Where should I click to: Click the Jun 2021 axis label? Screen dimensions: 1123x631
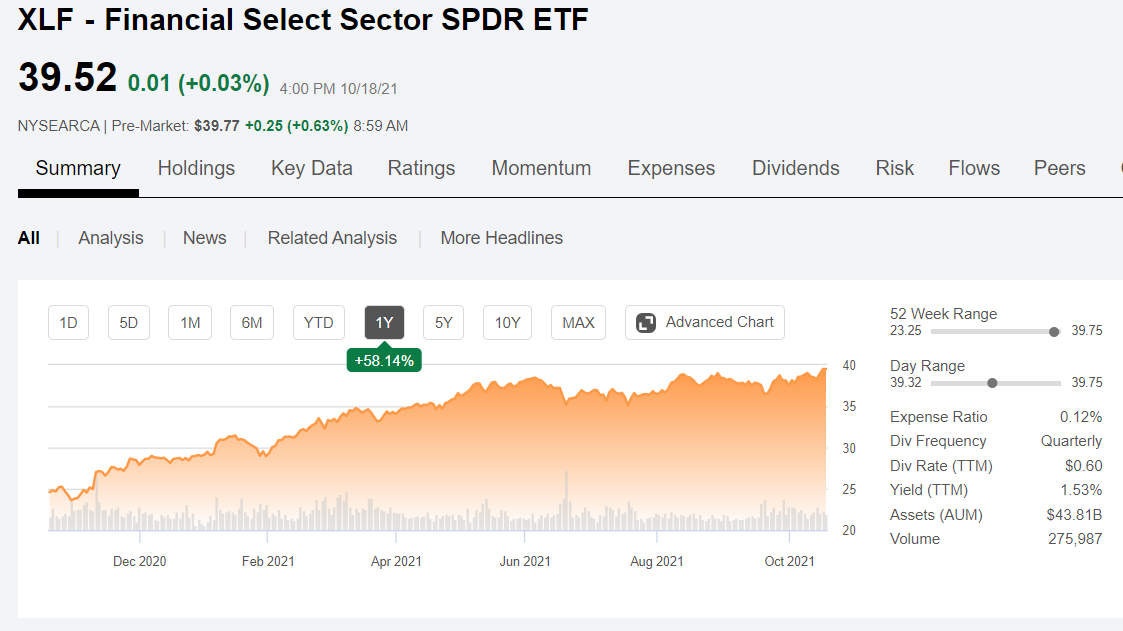525,562
